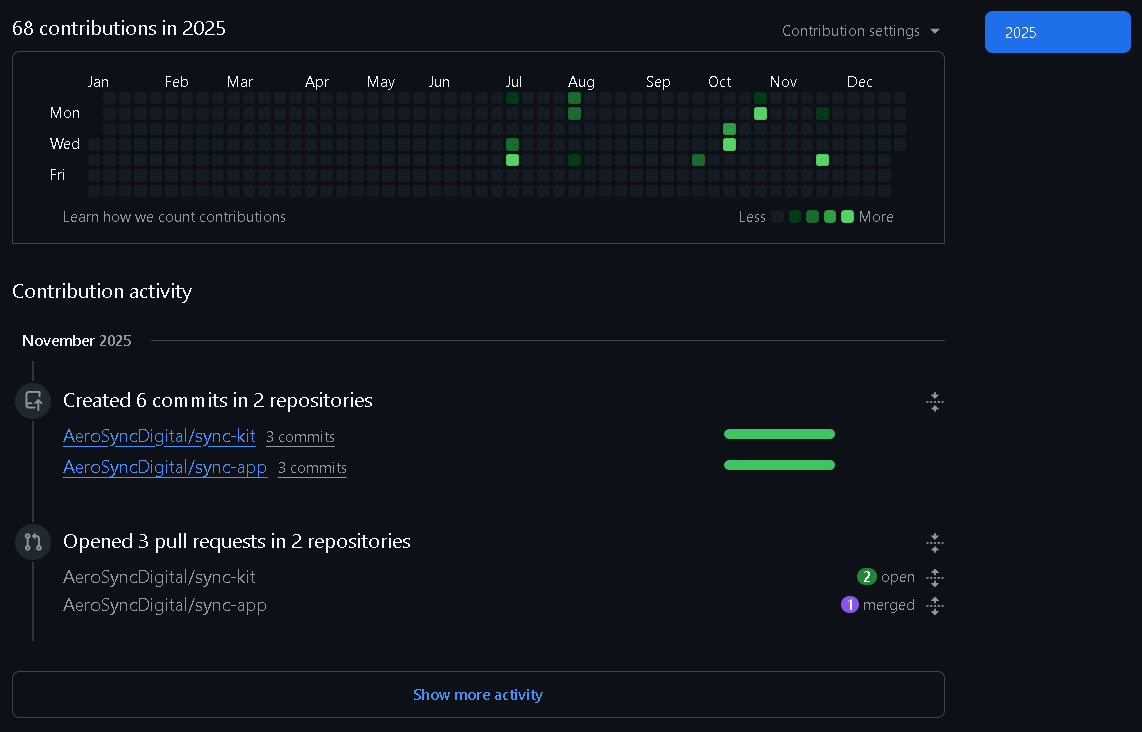Click the pull request icon beside "Opened 3 pull requests"
The height and width of the screenshot is (732, 1142).
(x=33, y=542)
